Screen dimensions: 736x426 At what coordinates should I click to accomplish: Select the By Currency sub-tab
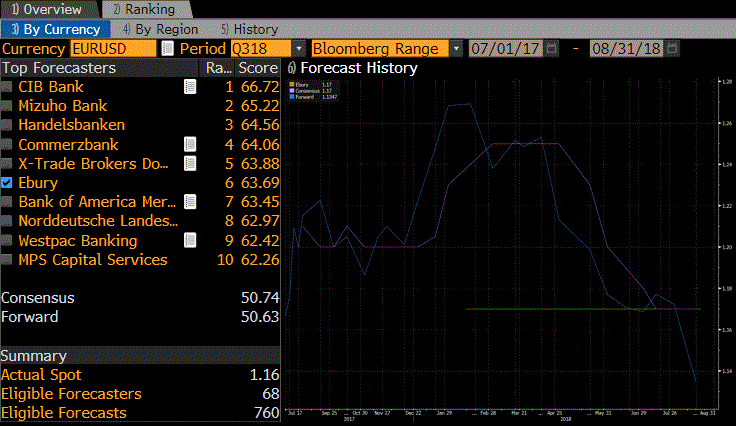click(x=55, y=29)
